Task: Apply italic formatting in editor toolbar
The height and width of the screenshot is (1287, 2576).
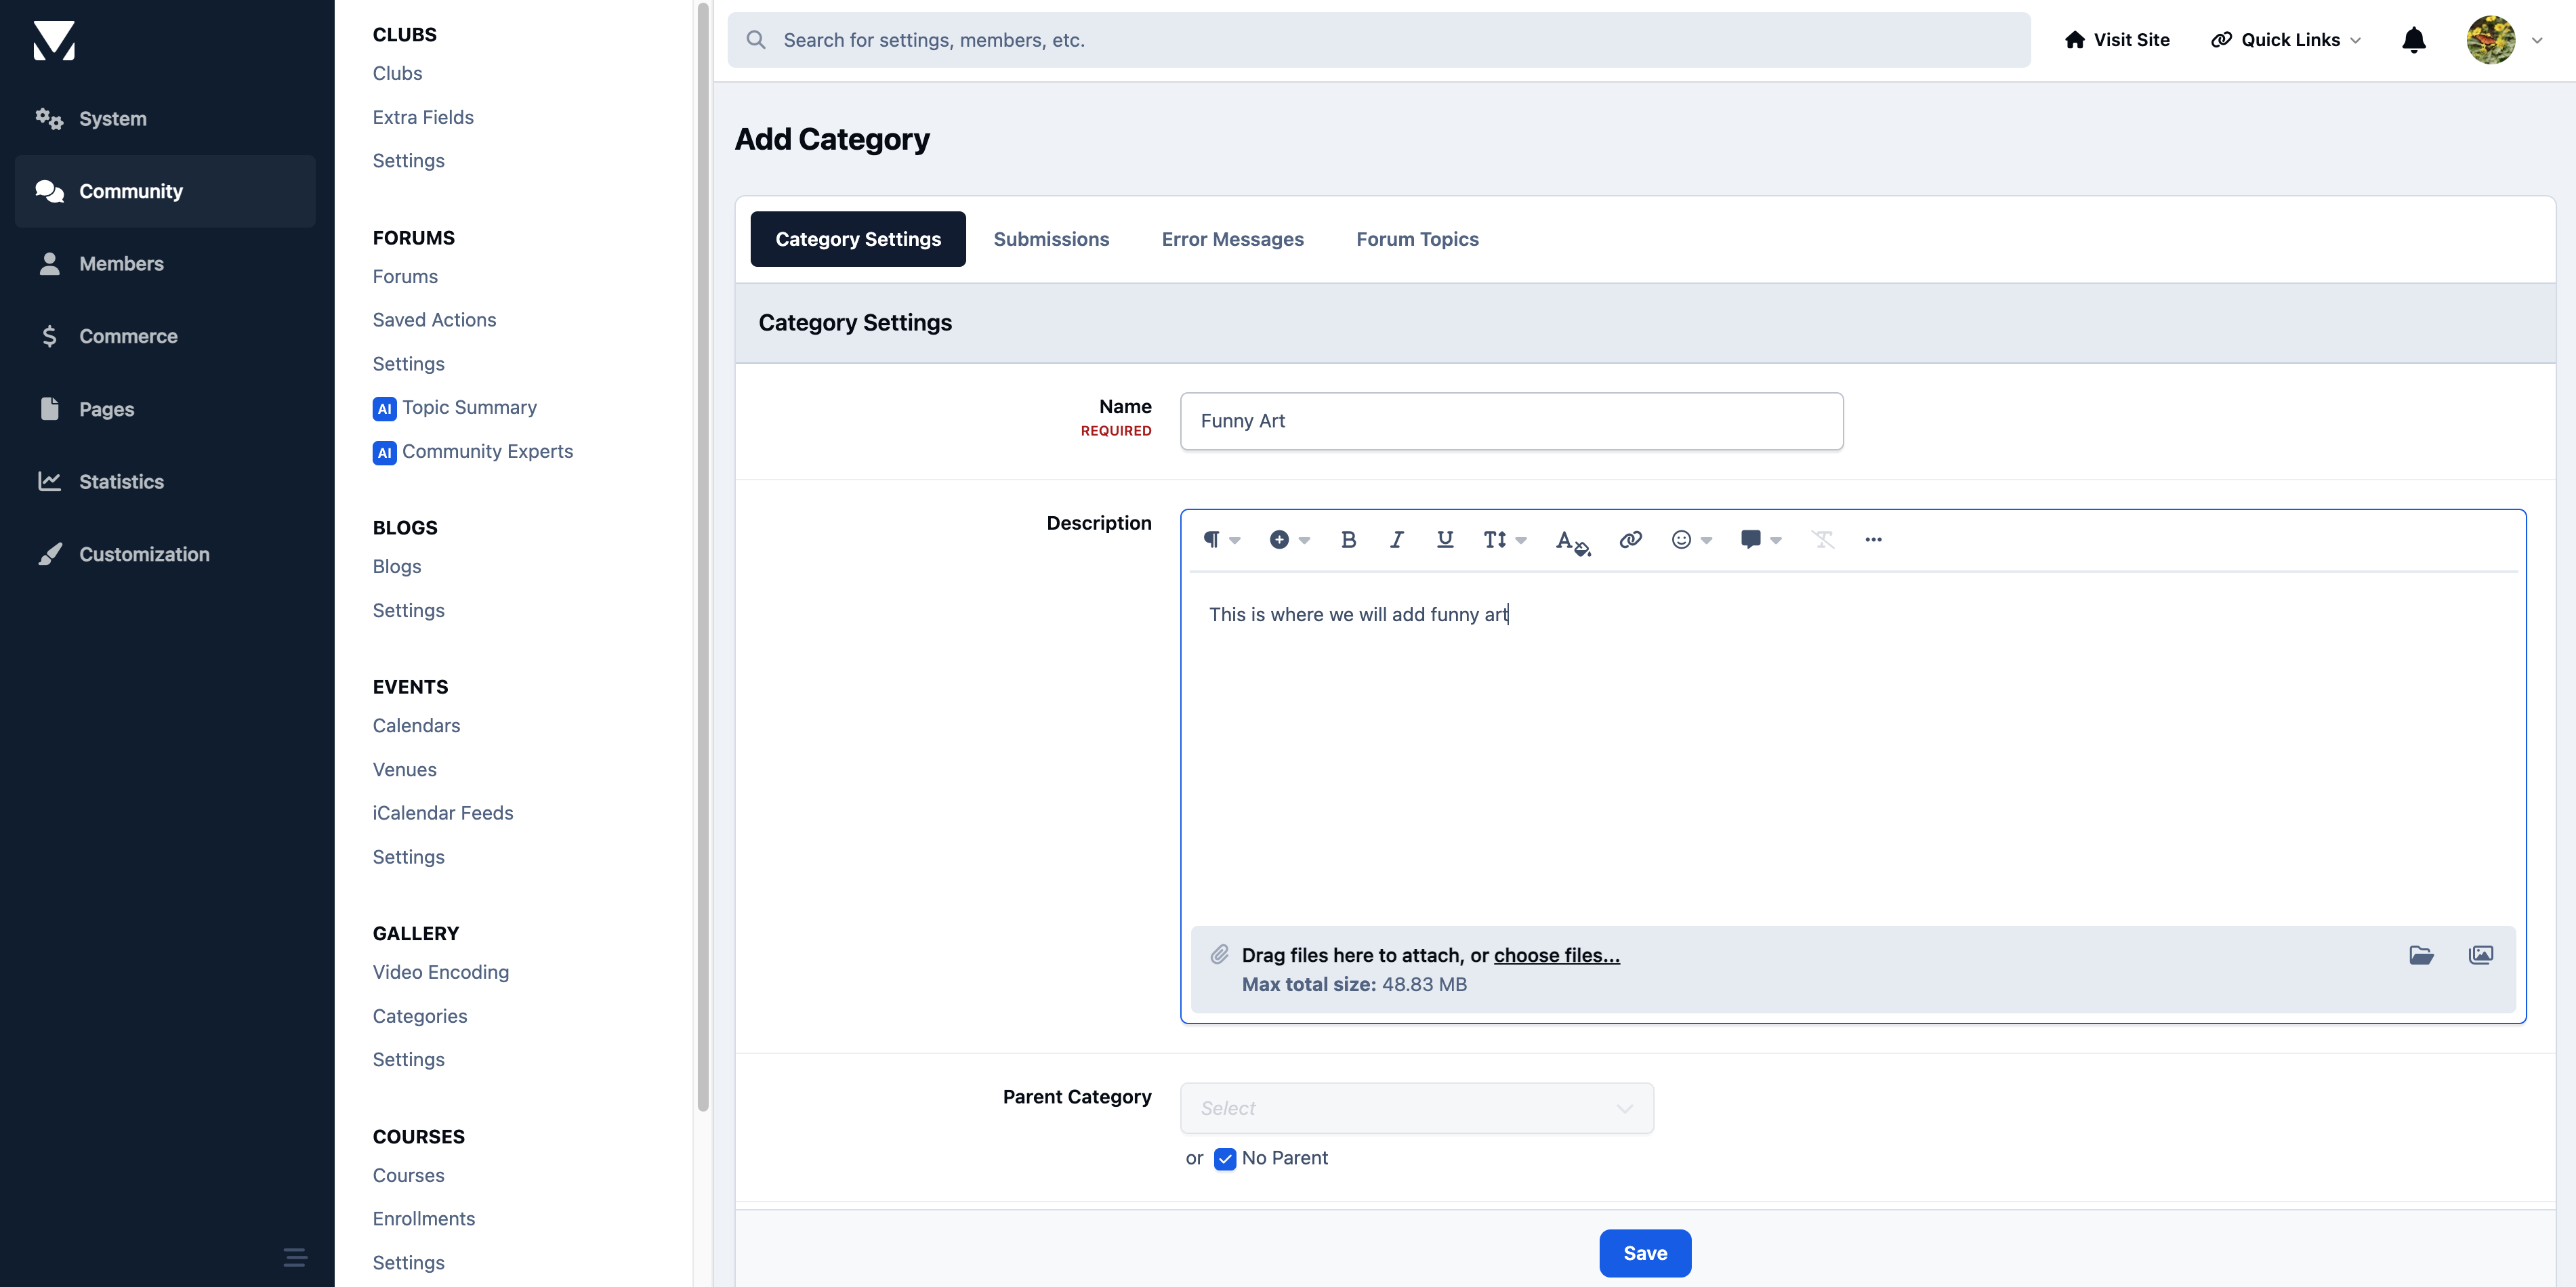Action: pyautogui.click(x=1397, y=540)
